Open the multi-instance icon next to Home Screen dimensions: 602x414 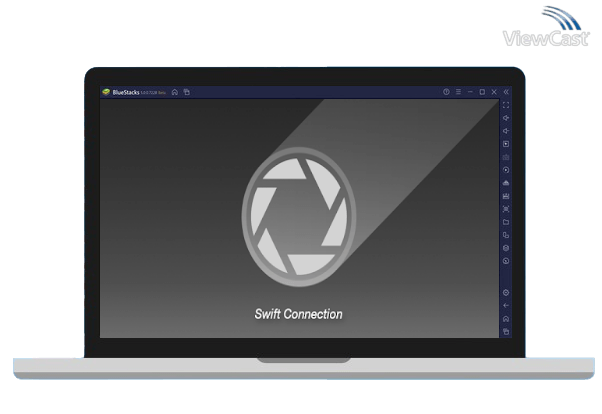[x=187, y=92]
